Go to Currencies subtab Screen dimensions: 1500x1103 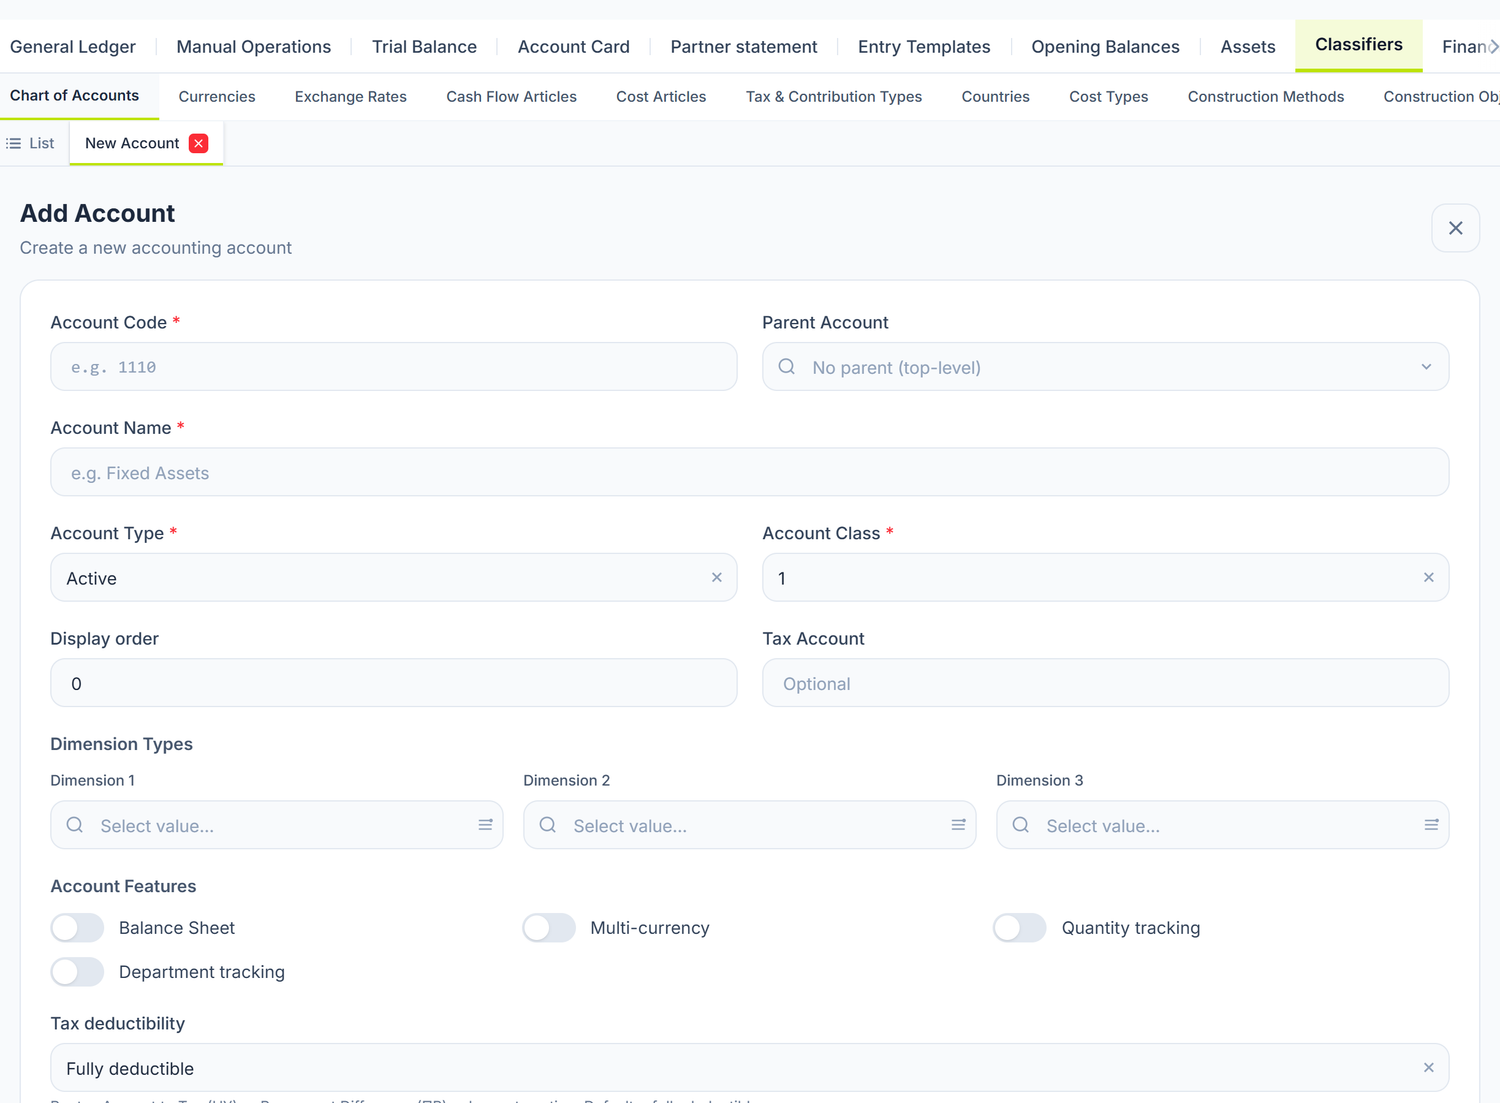[x=217, y=97]
